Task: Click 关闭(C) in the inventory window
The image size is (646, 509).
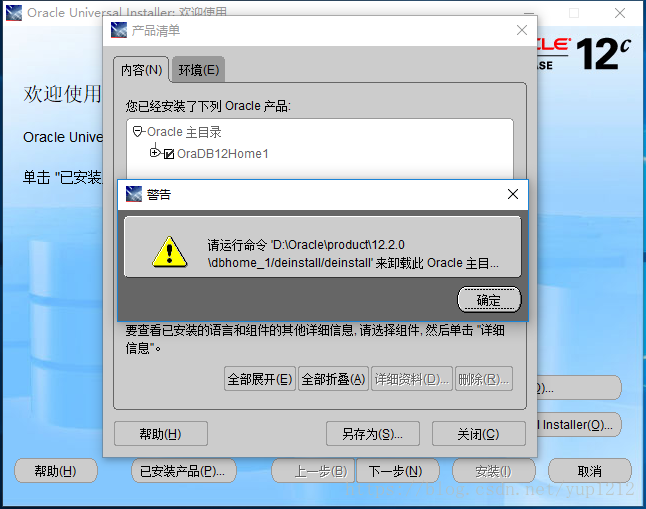Action: 478,434
